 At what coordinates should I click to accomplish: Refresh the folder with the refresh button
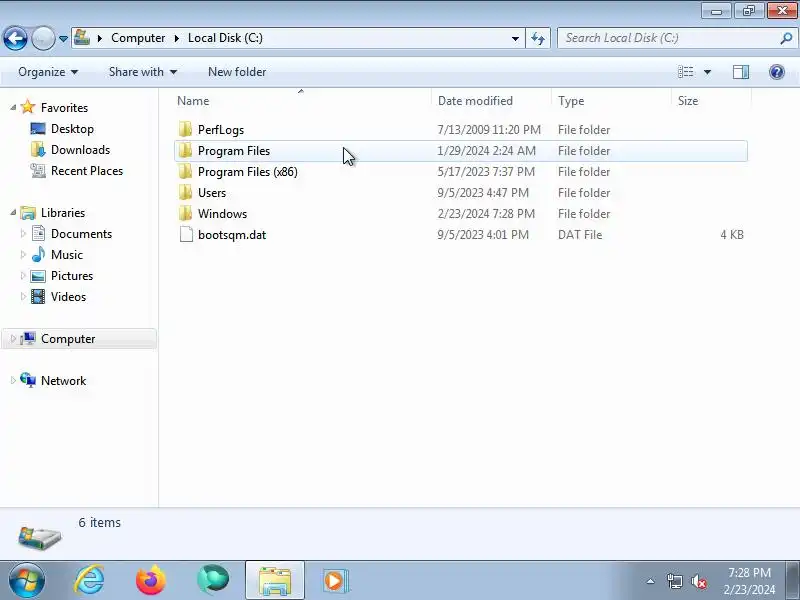(x=538, y=38)
